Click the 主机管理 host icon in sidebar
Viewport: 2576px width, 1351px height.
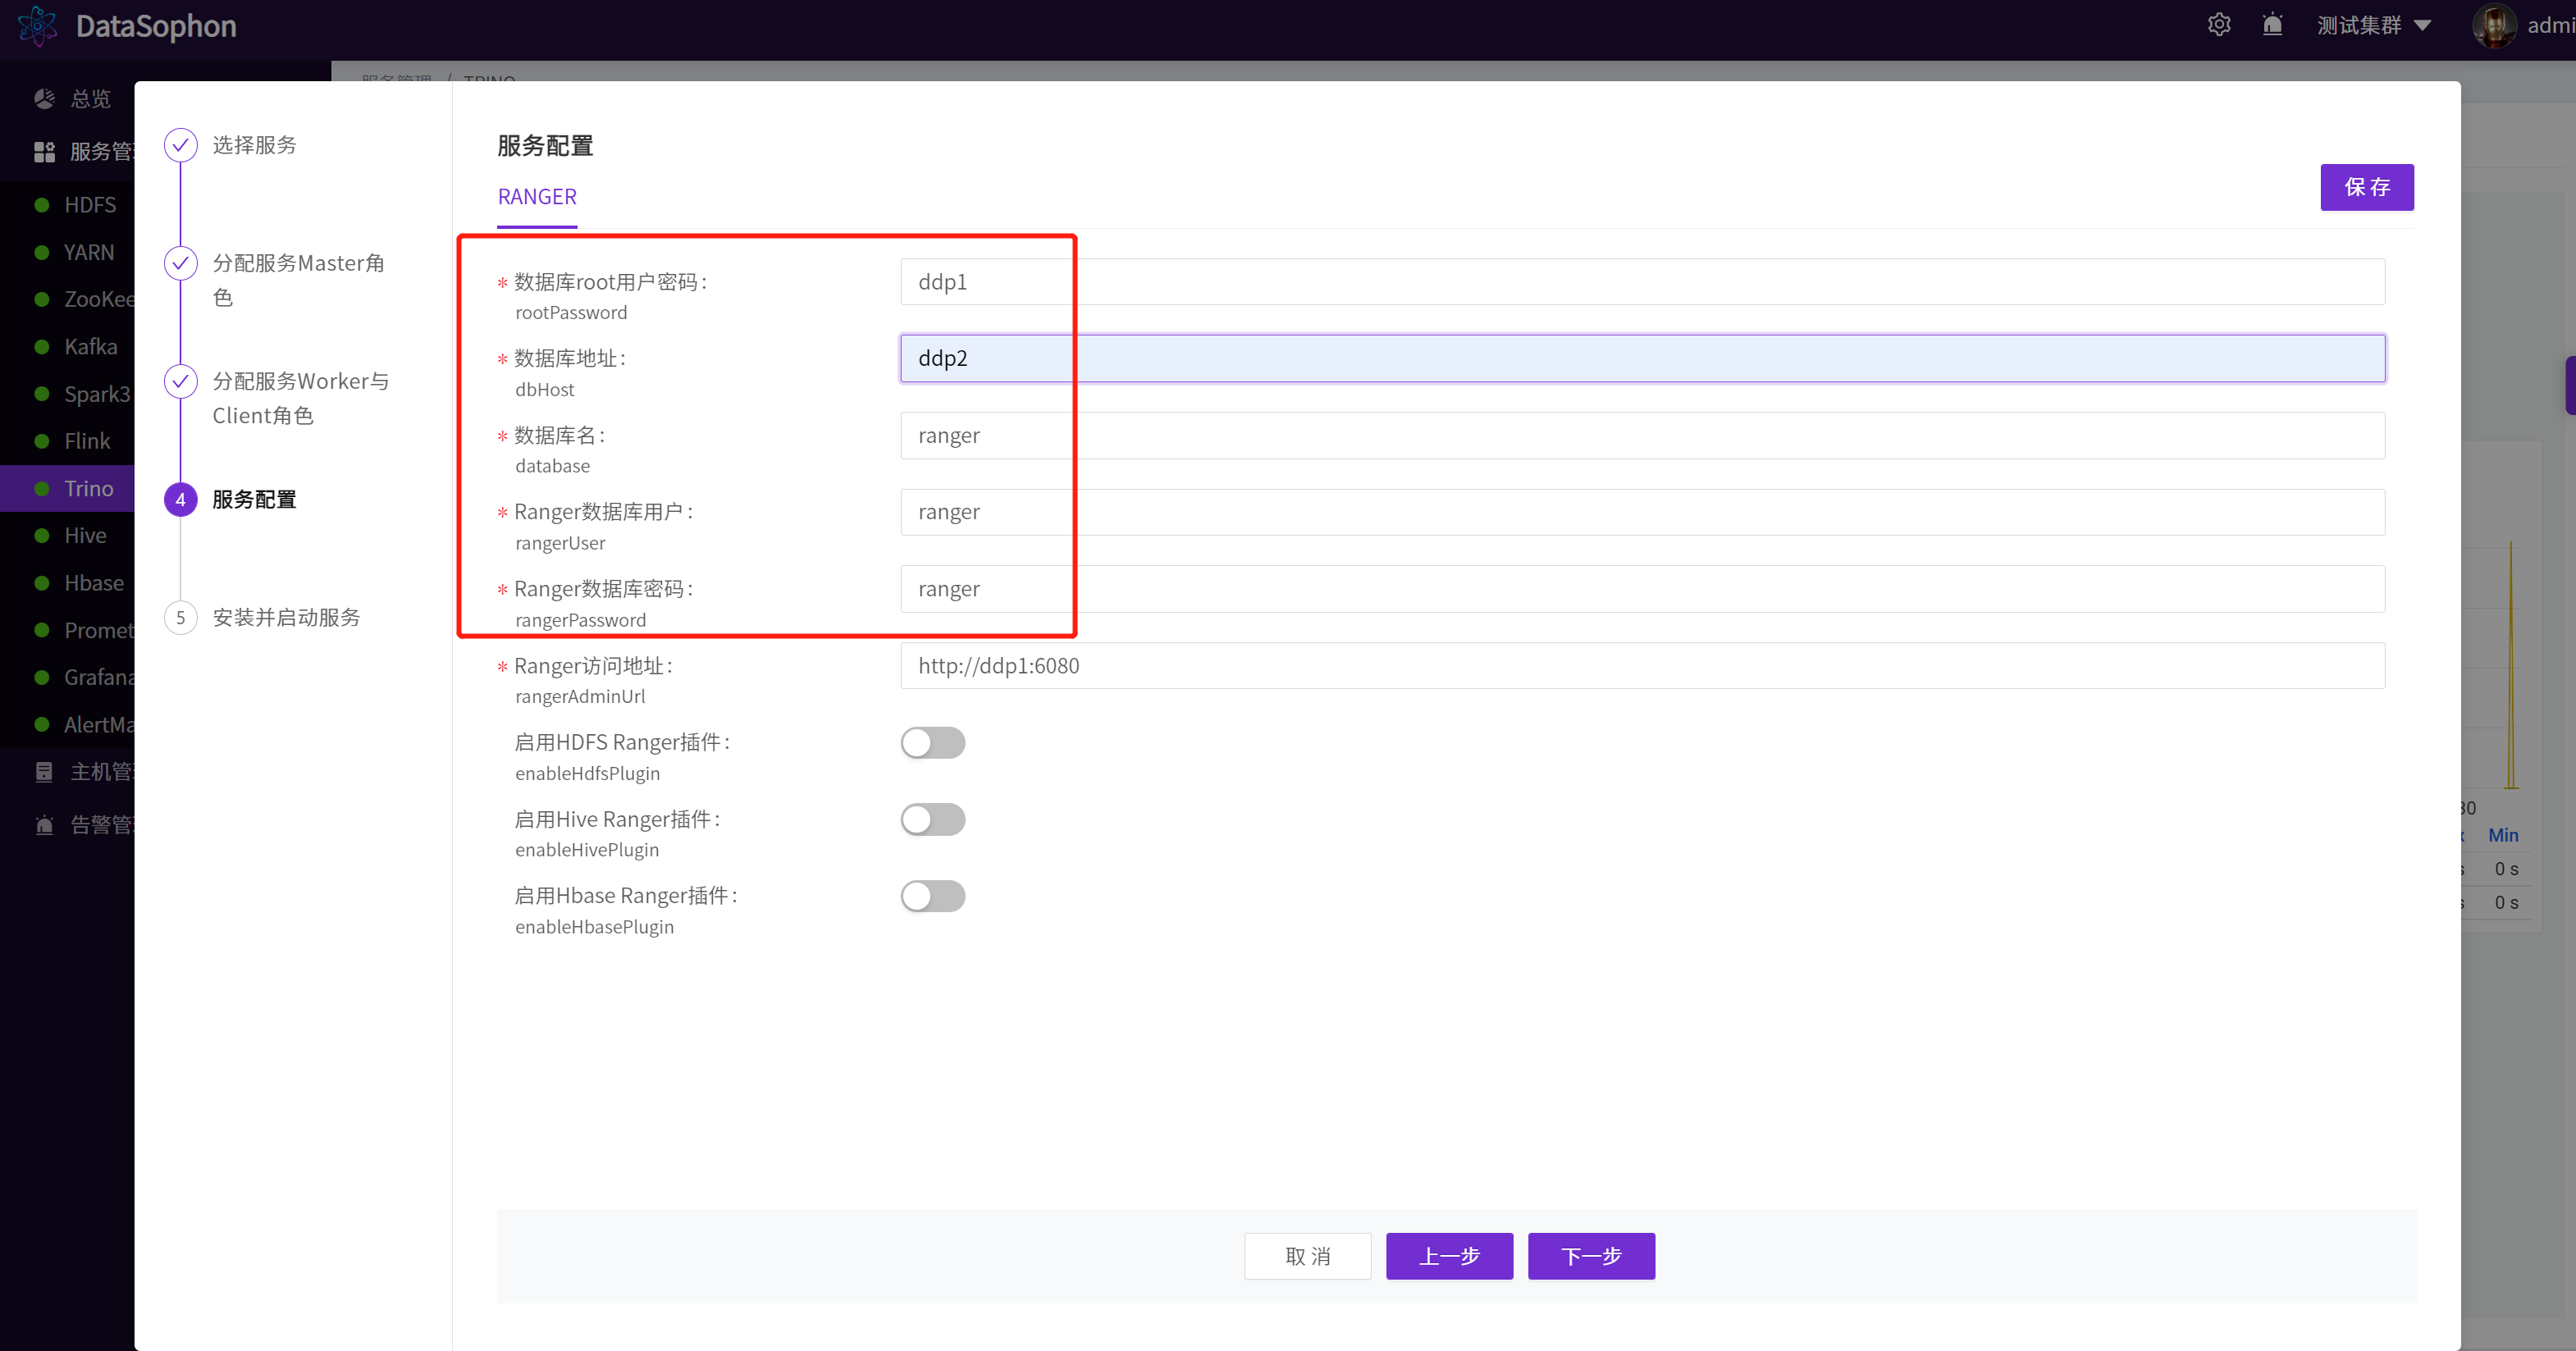(44, 771)
